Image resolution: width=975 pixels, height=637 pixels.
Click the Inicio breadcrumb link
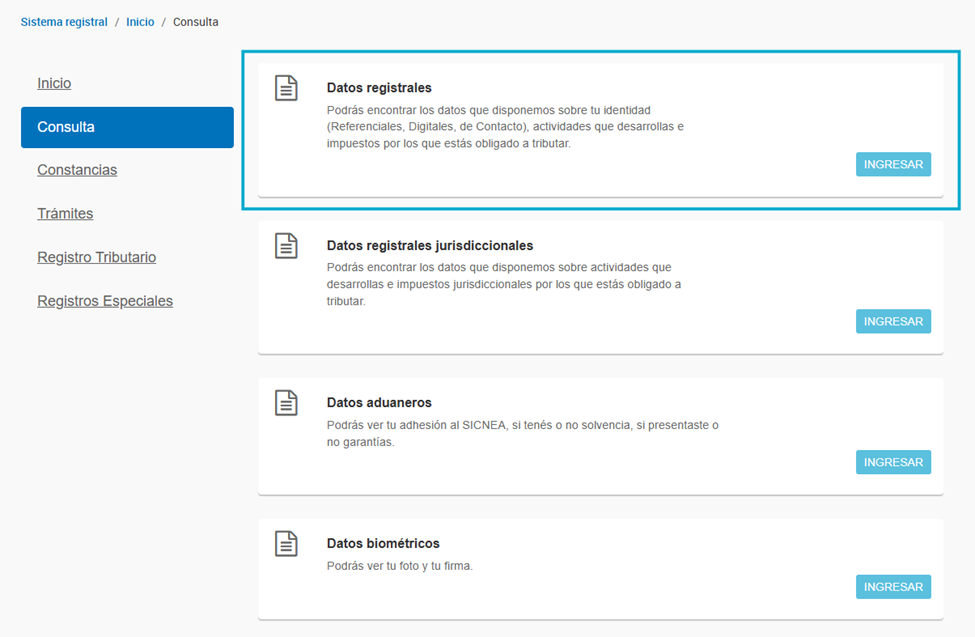point(140,22)
